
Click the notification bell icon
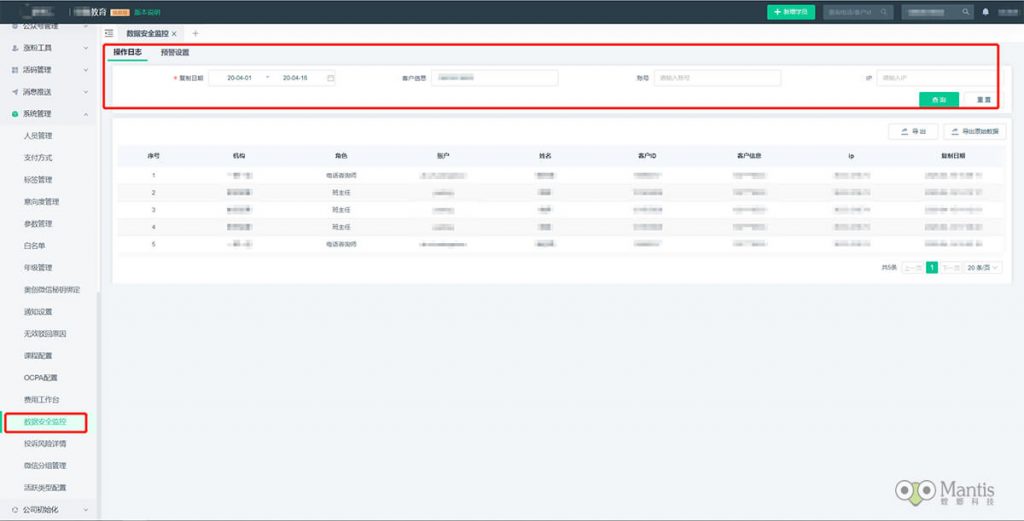985,12
